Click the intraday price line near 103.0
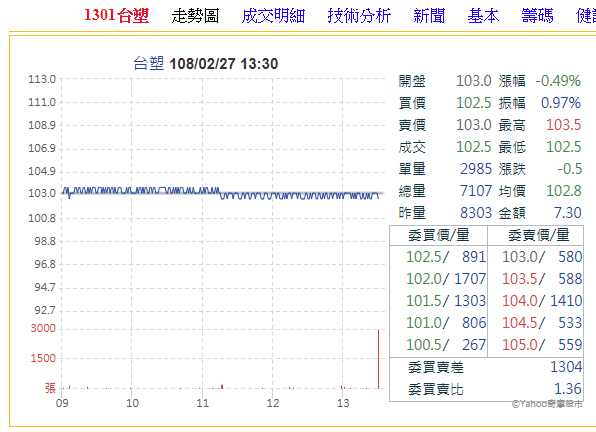This screenshot has height=432, width=596. click(x=220, y=193)
